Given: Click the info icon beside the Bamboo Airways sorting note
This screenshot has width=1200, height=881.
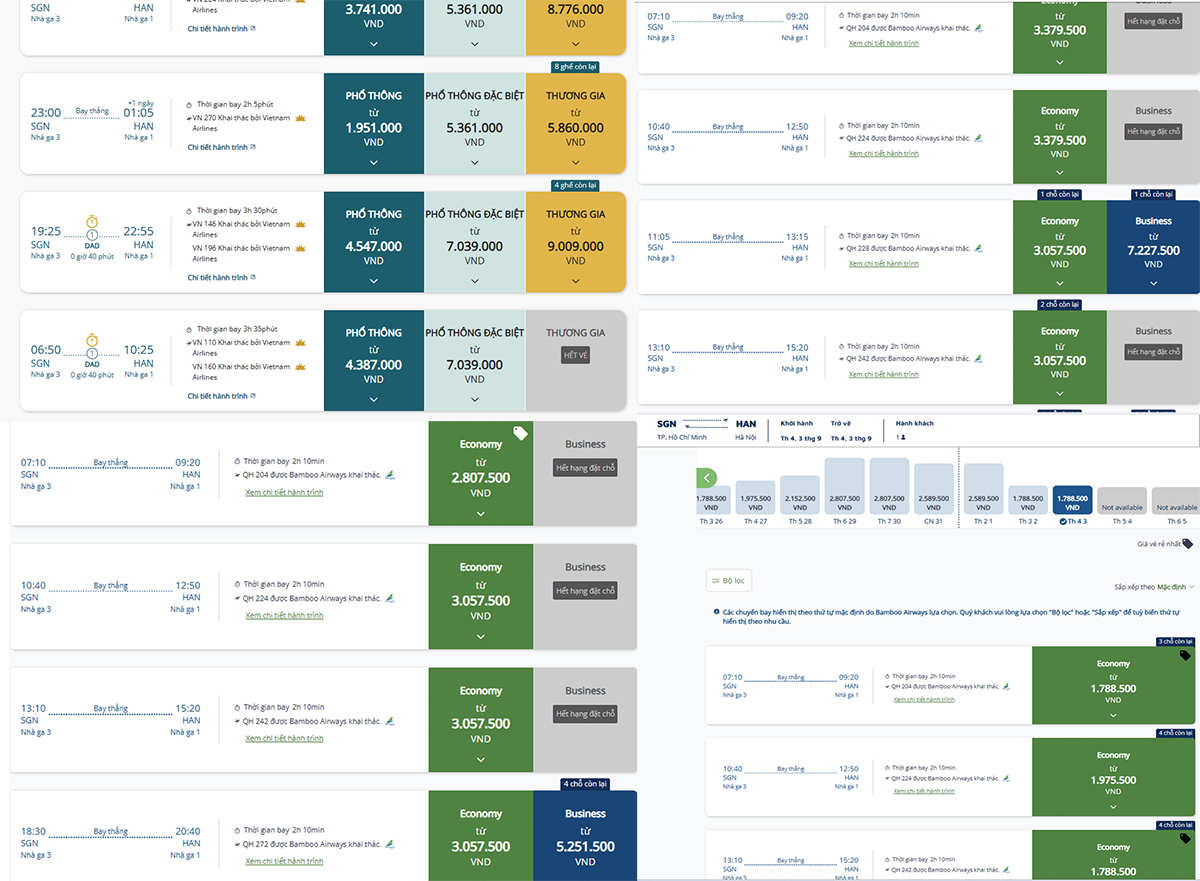Looking at the screenshot, I should click(x=716, y=611).
